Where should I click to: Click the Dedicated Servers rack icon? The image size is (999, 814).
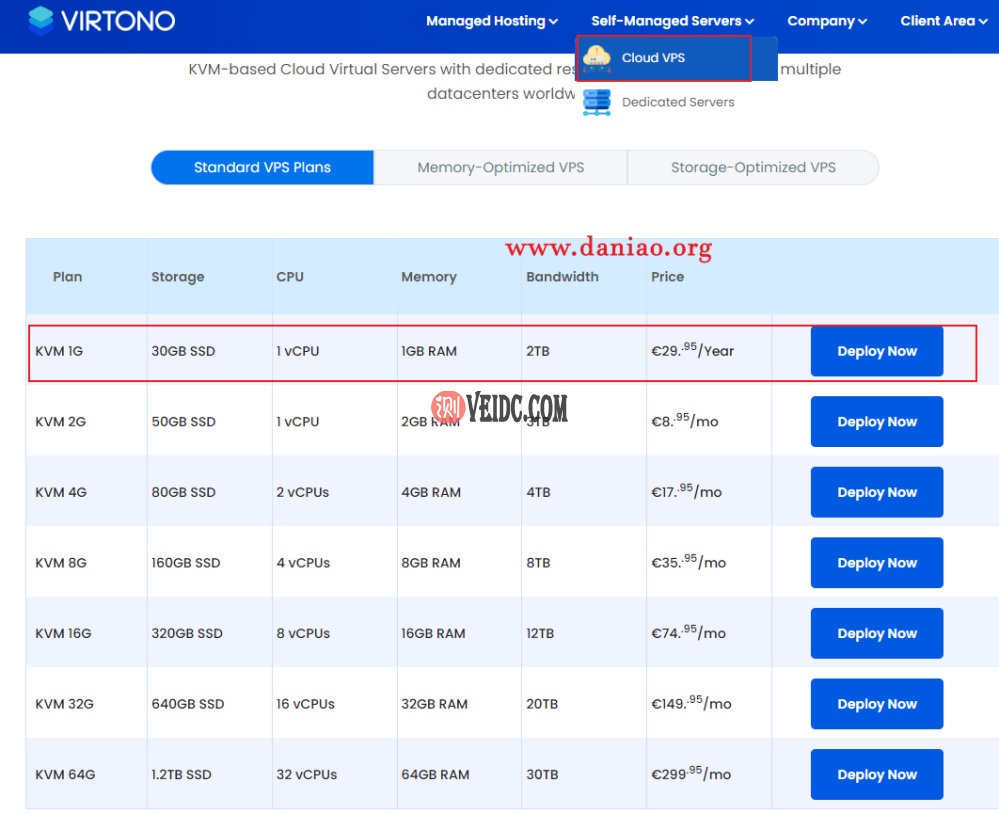tap(597, 102)
